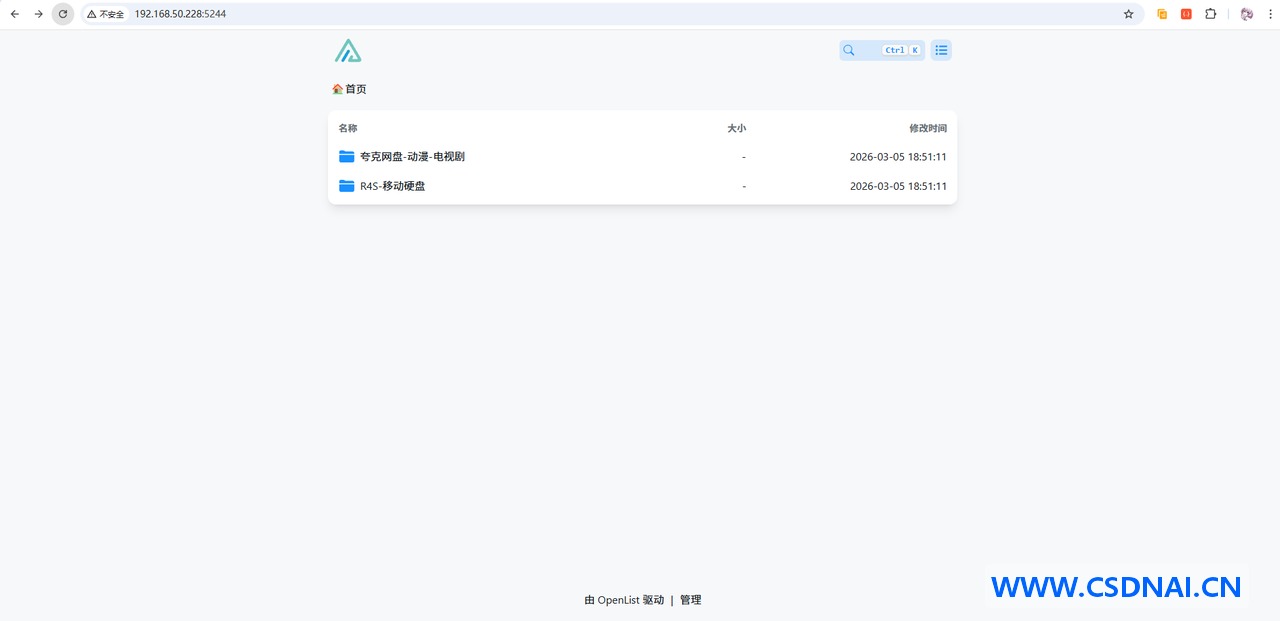Sort by 修改时间 column header
This screenshot has width=1280, height=621.
(x=928, y=128)
